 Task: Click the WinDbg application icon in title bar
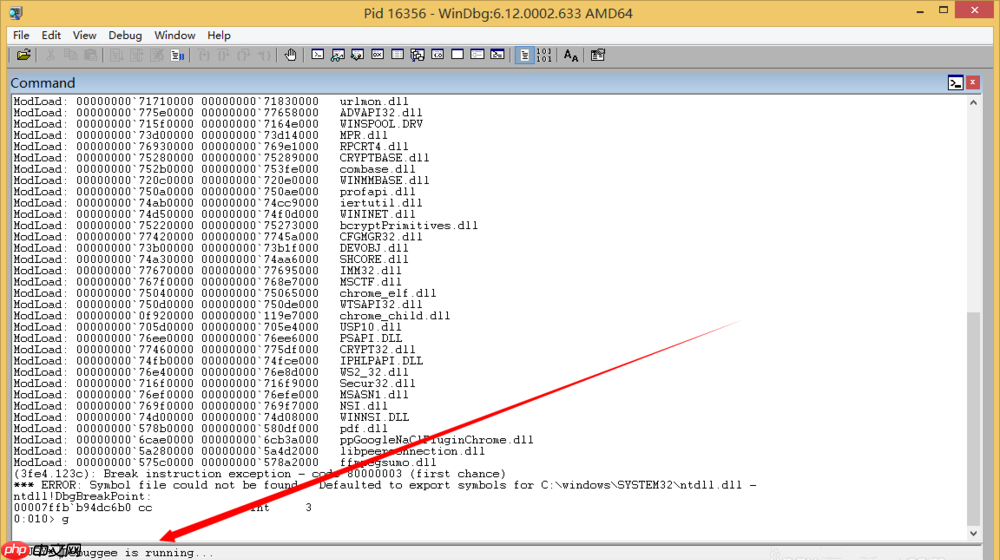point(16,13)
